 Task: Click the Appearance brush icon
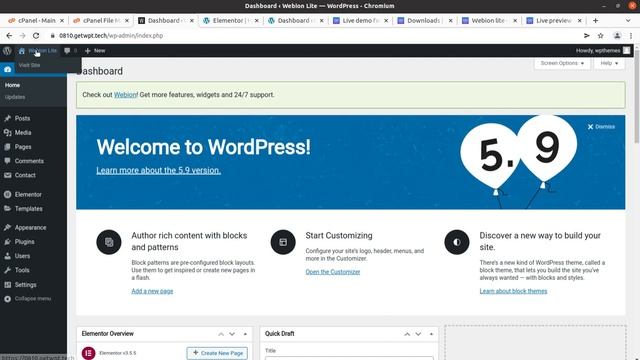pyautogui.click(x=7, y=228)
